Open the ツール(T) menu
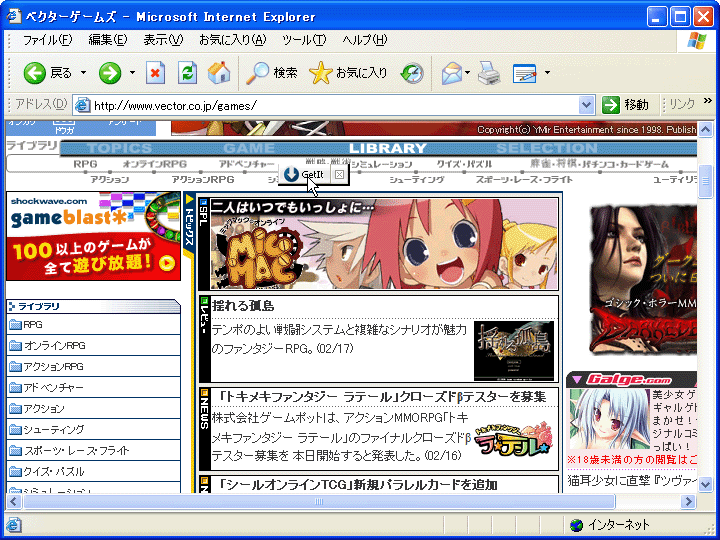Image resolution: width=720 pixels, height=540 pixels. click(x=304, y=40)
